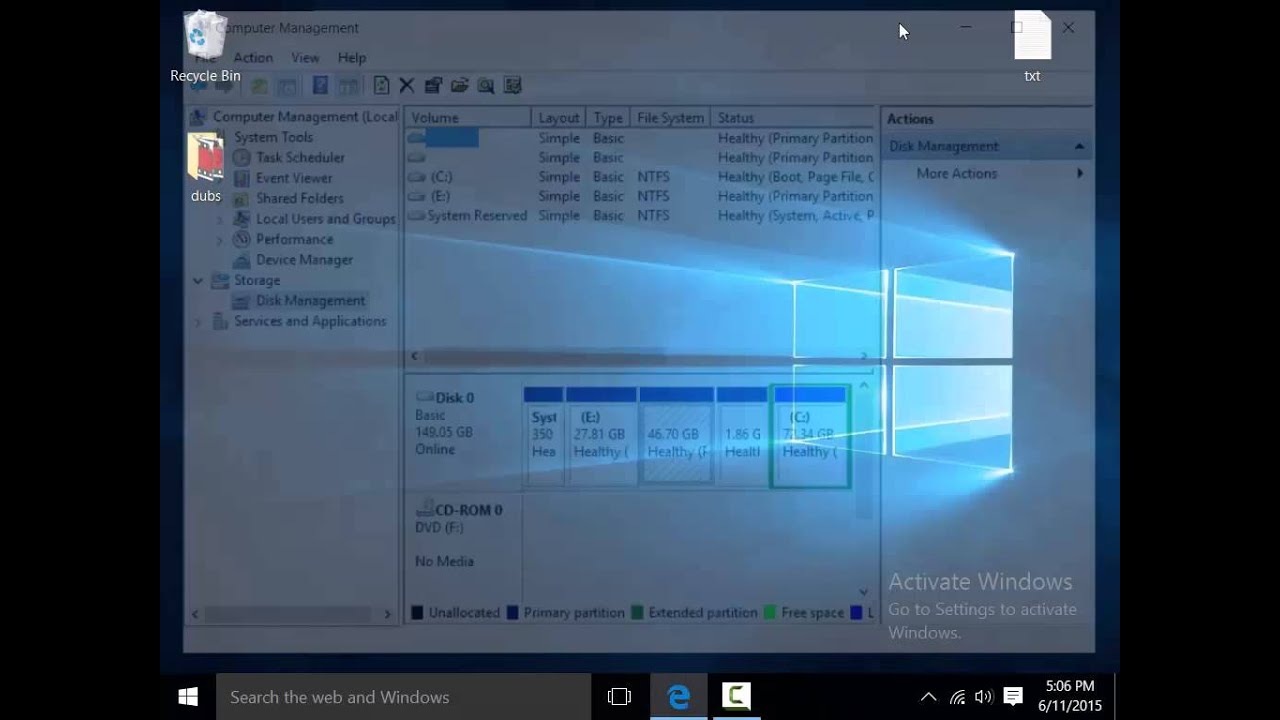This screenshot has width=1280, height=720.
Task: Select the 46.70 GB partition block
Action: 676,436
